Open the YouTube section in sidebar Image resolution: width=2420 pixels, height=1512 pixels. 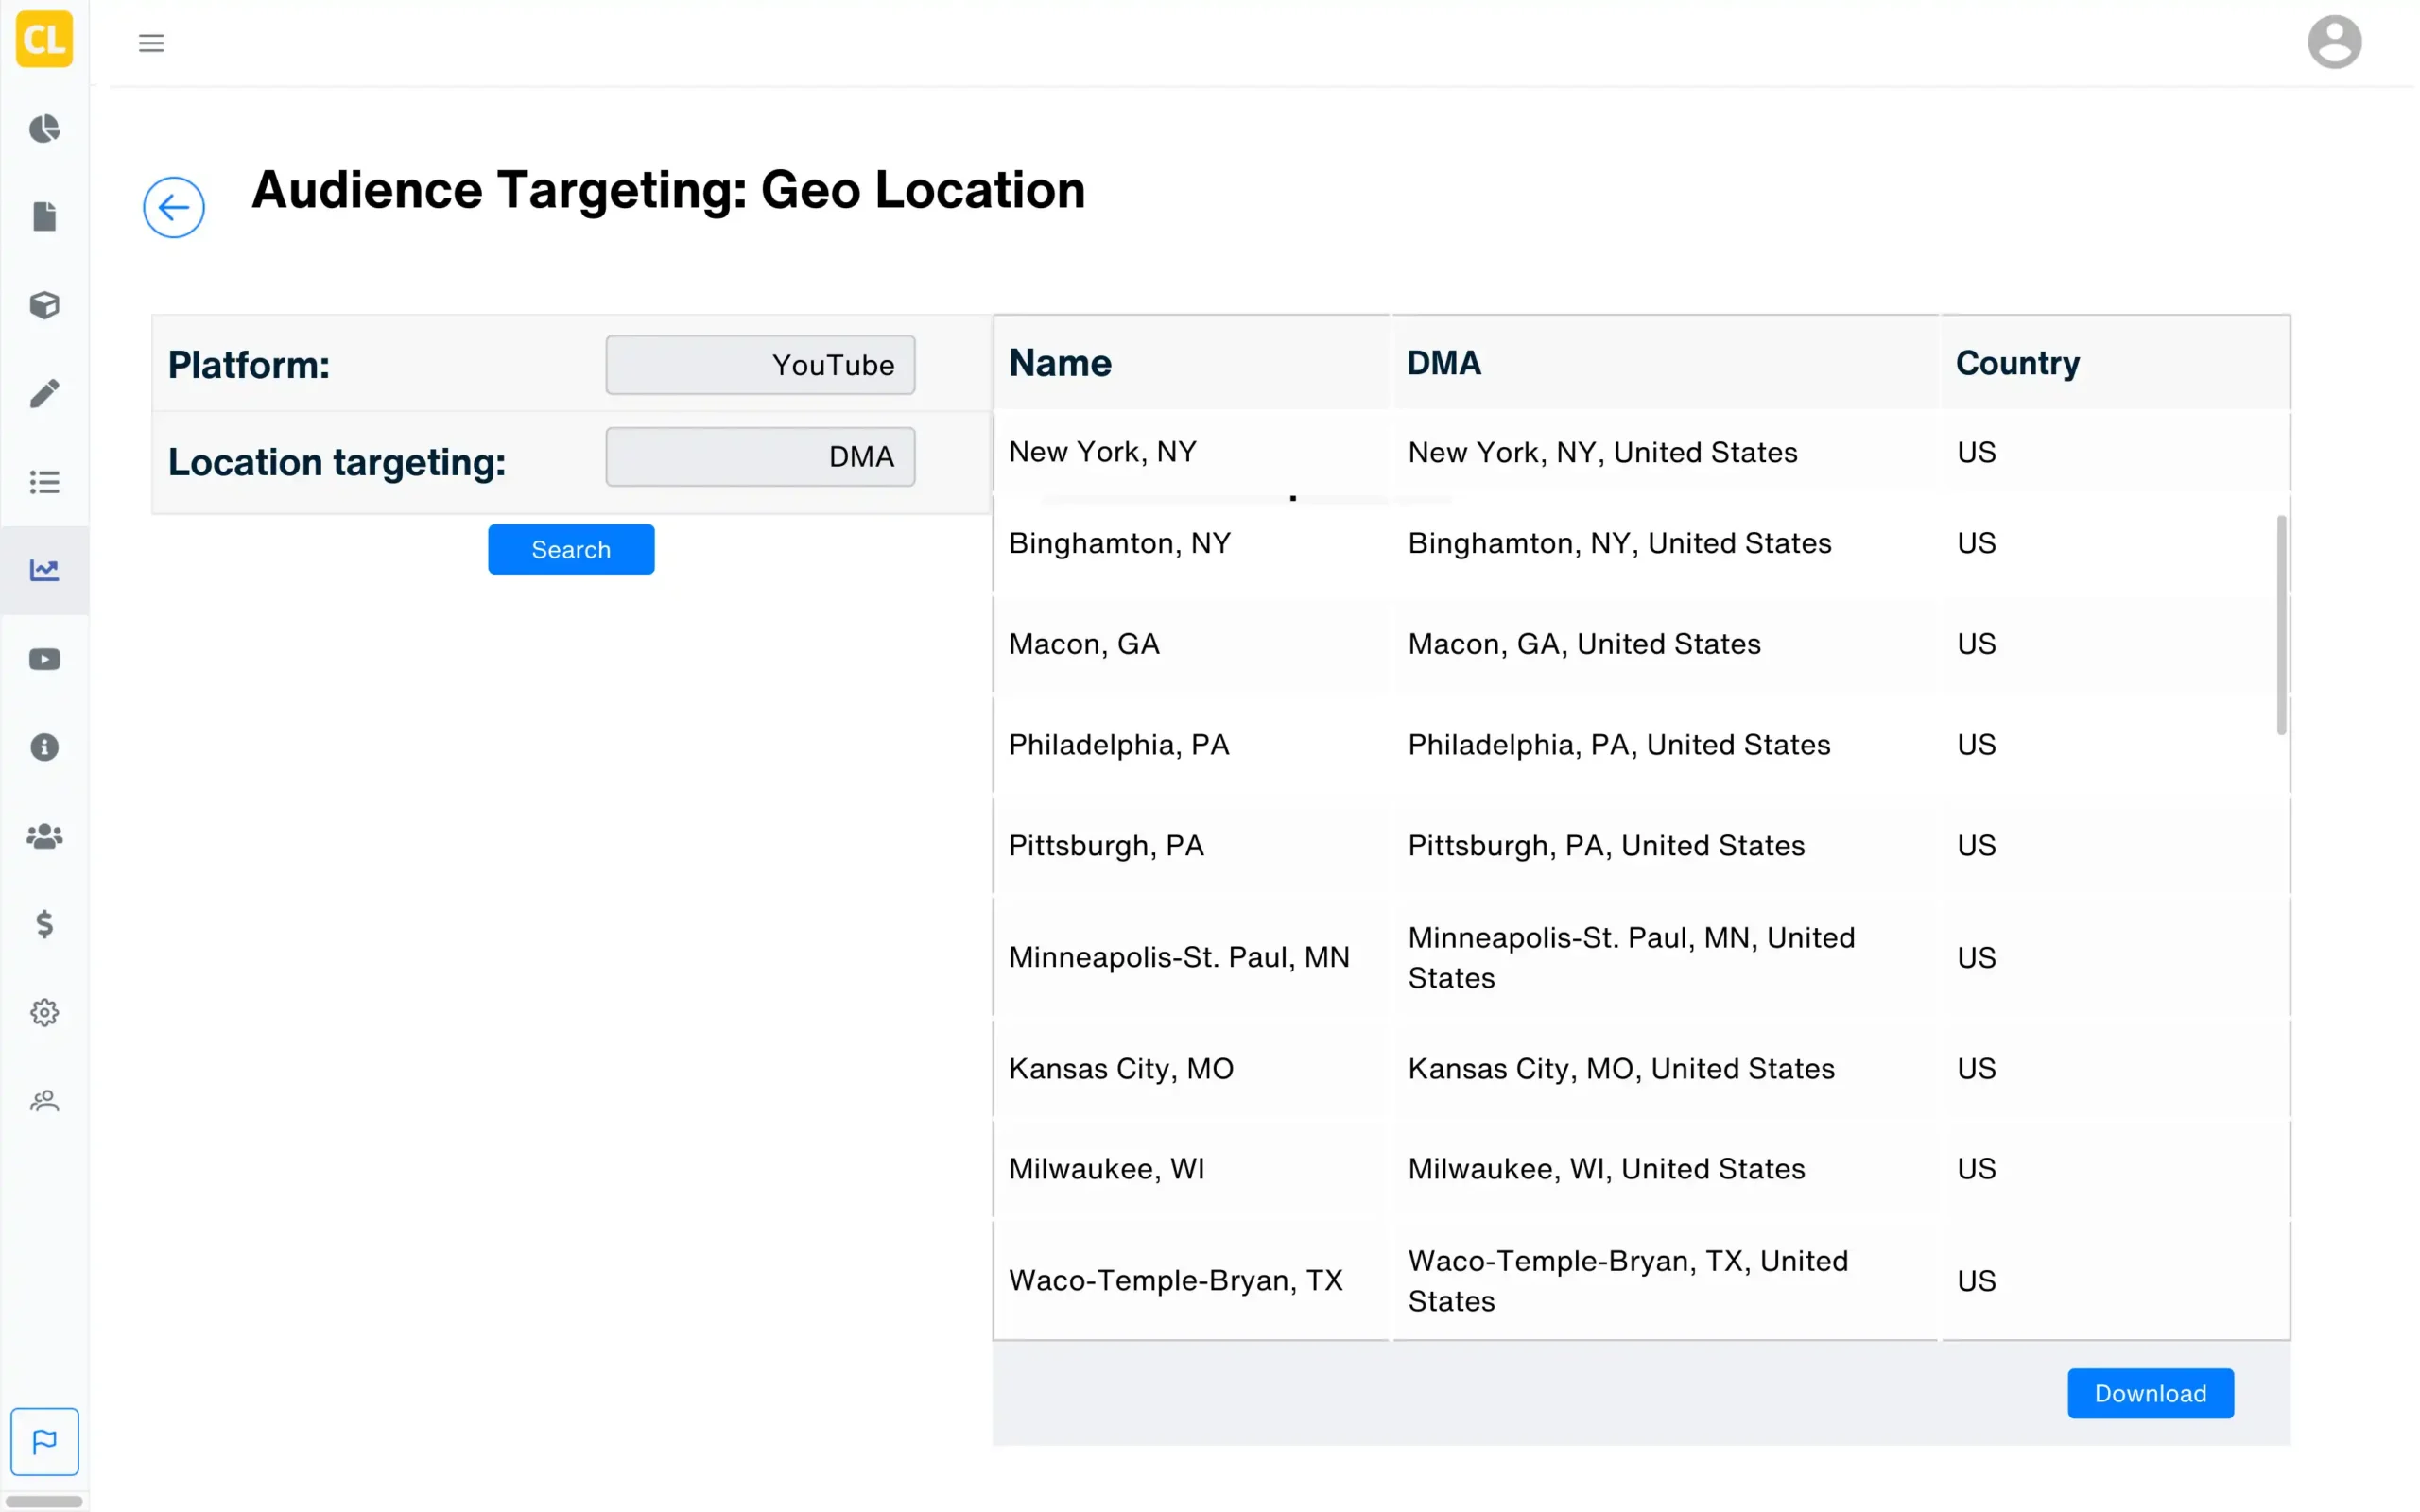tap(44, 658)
